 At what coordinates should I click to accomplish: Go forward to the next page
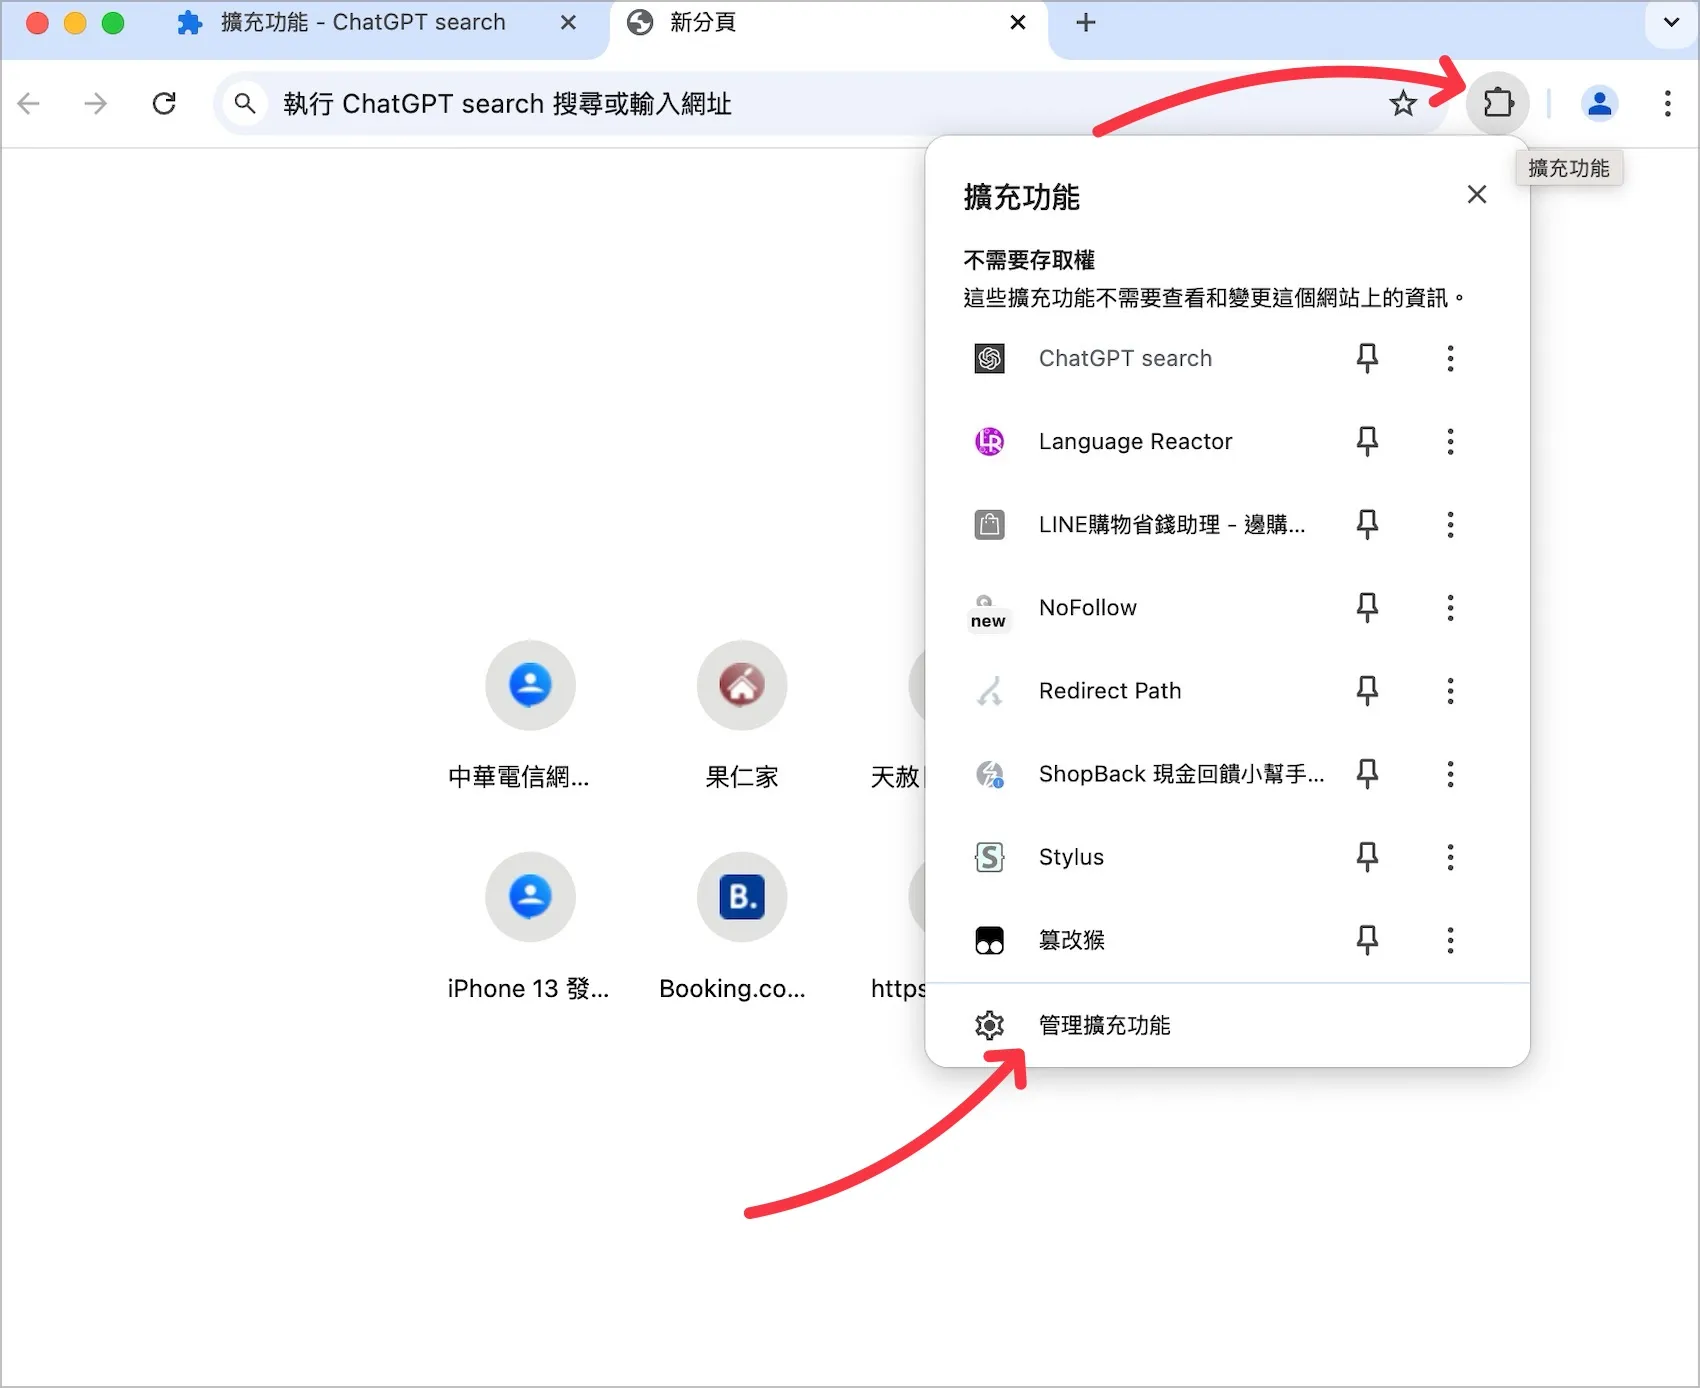pos(96,103)
